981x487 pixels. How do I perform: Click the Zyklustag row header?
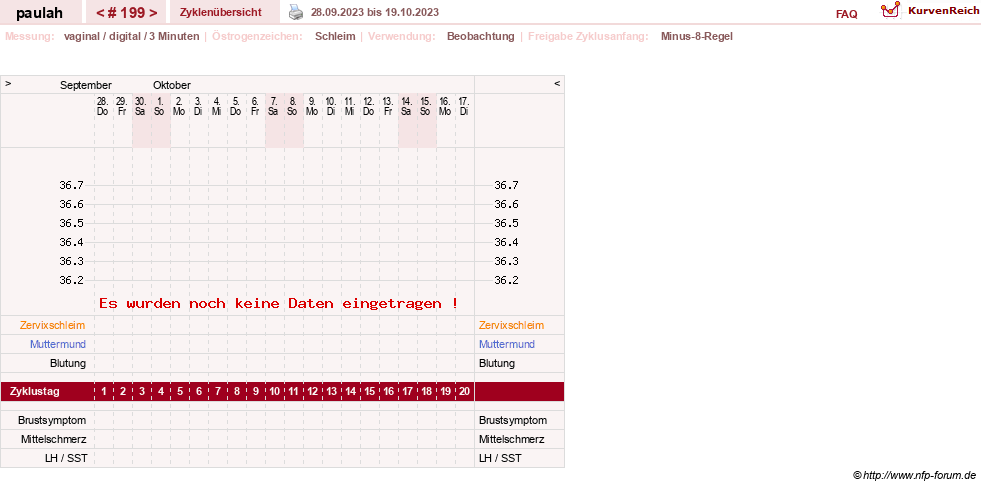(35, 392)
